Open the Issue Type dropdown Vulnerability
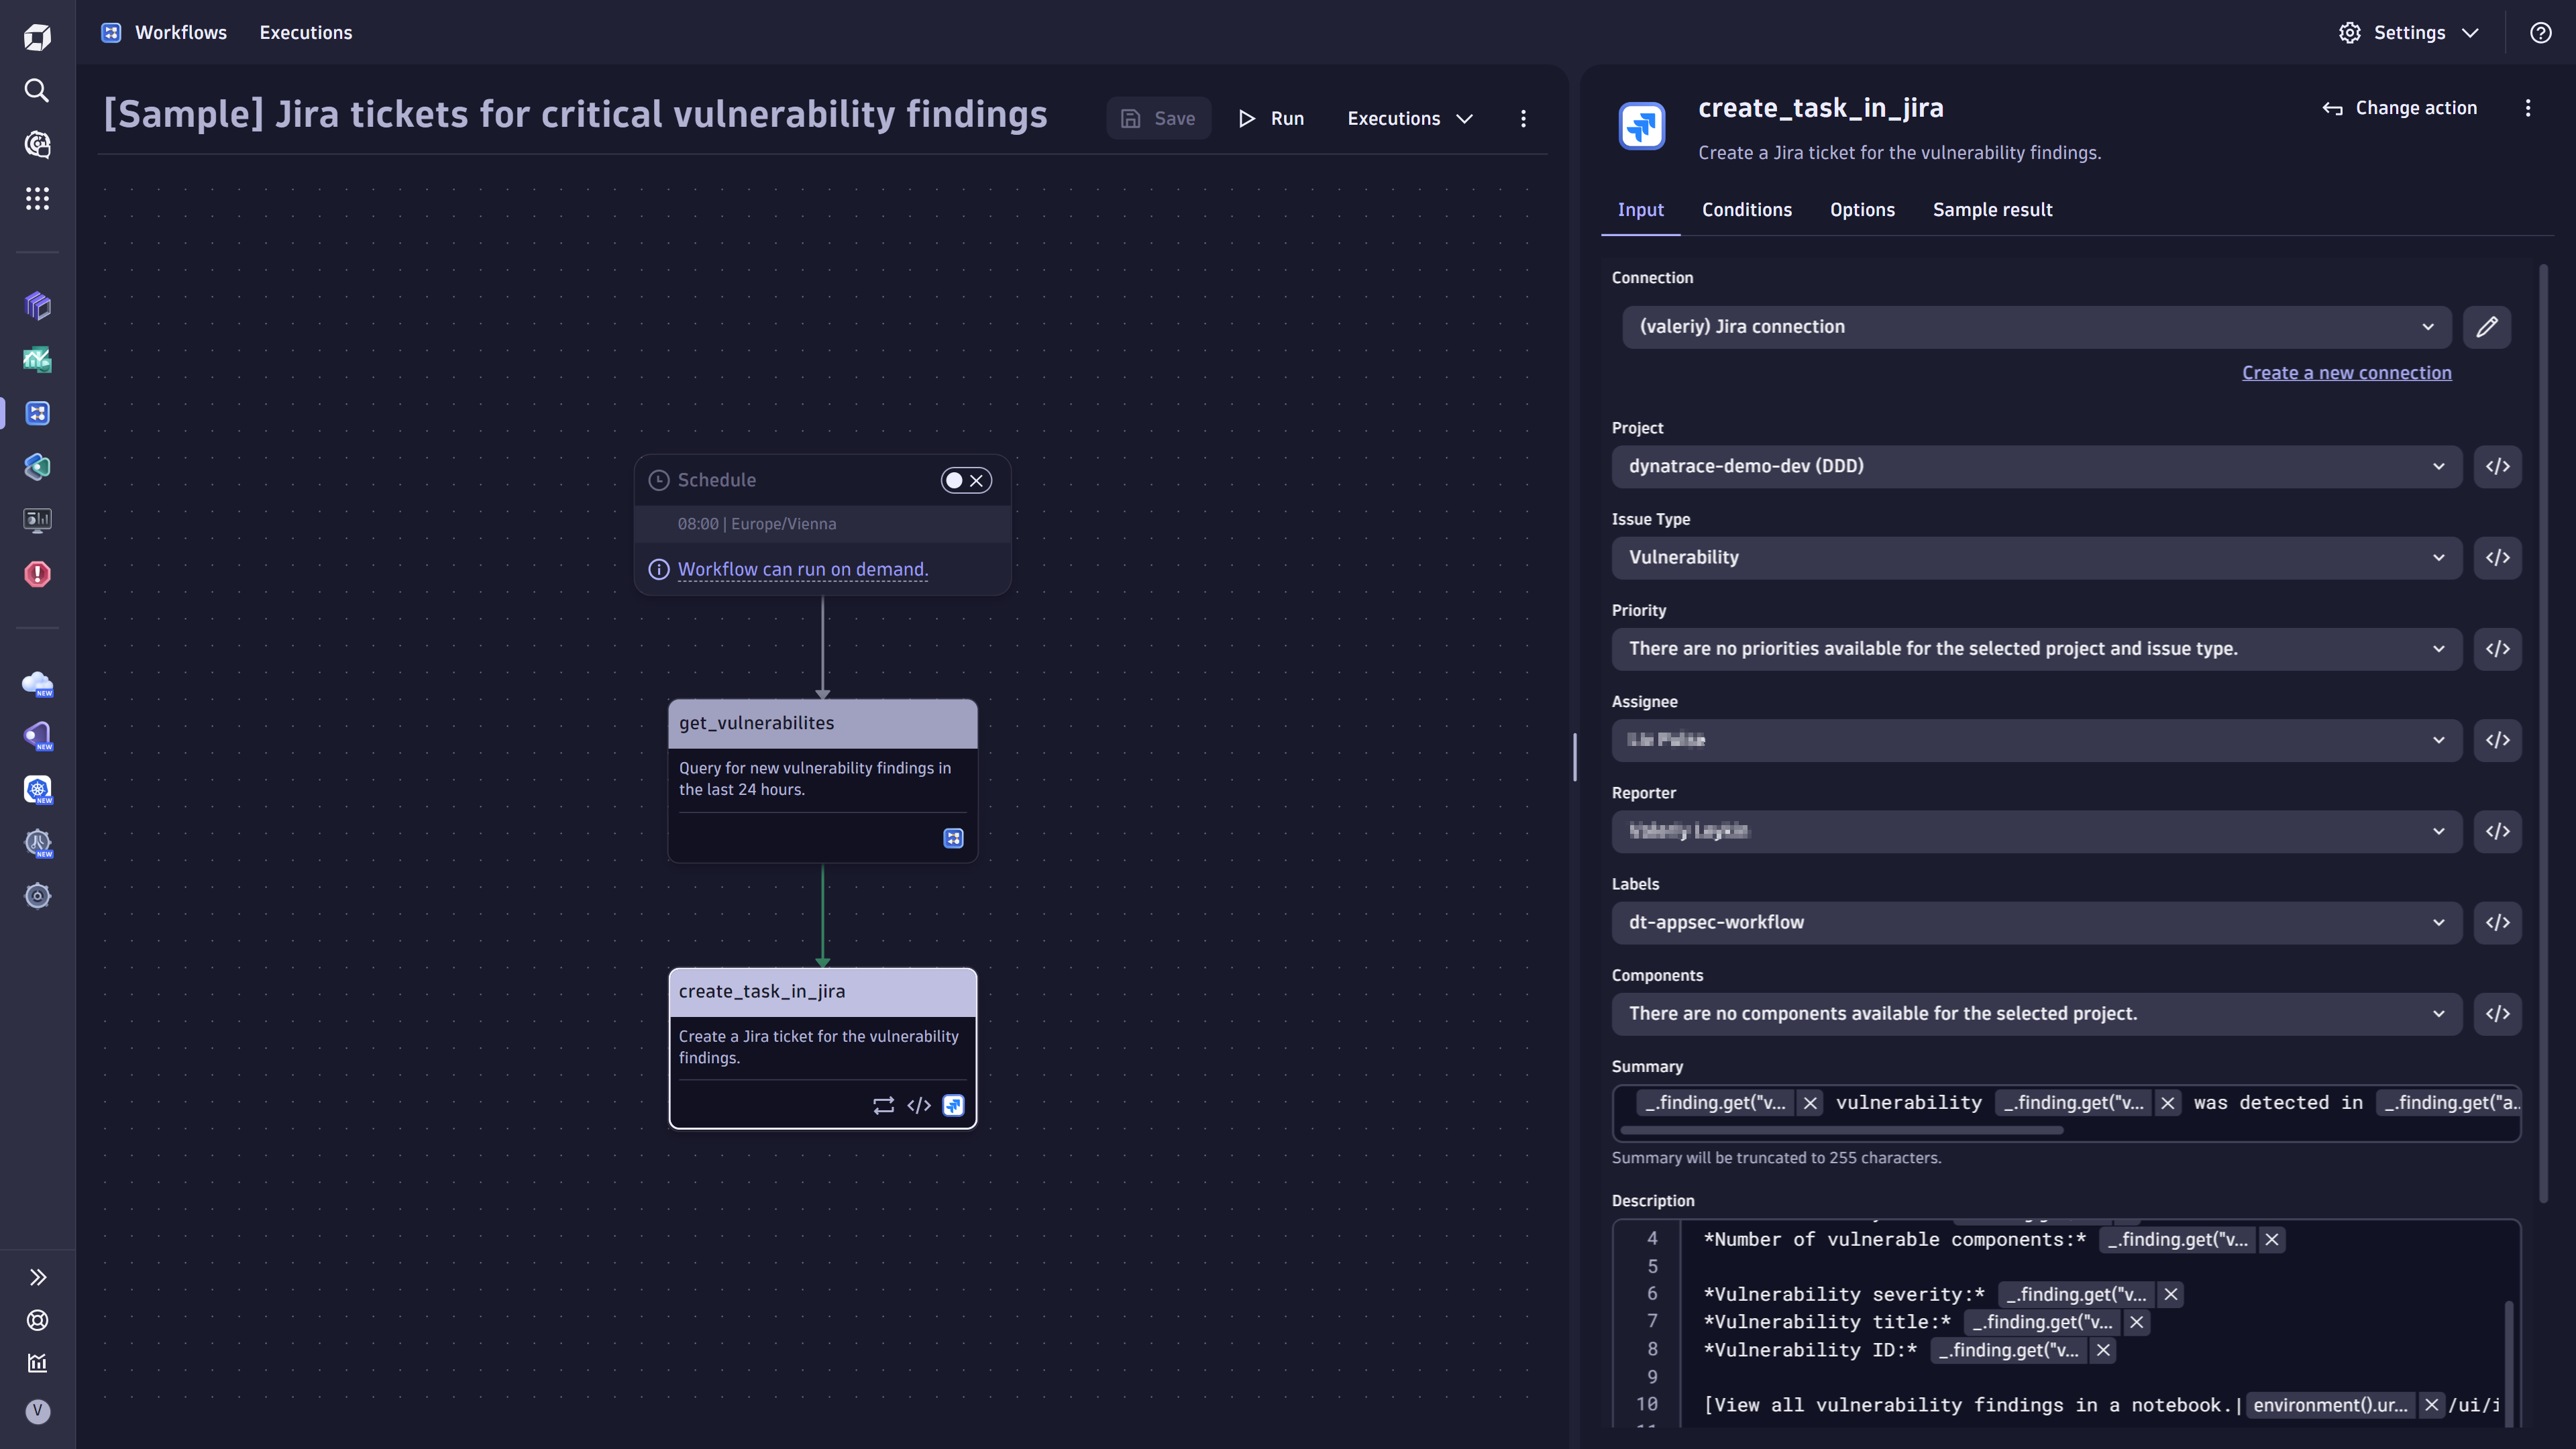 tap(2036, 558)
